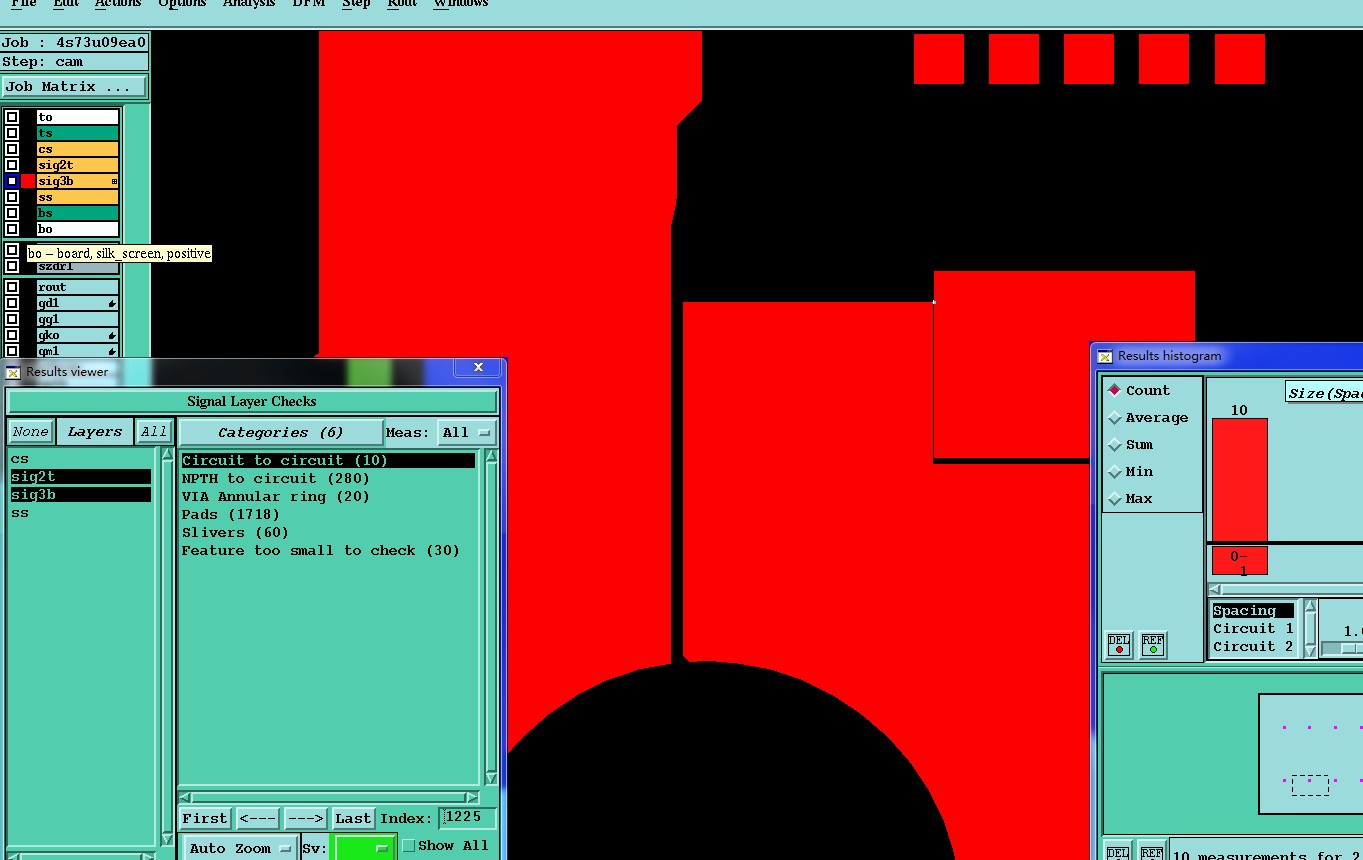1363x860 pixels.
Task: Select the Max radio option
Action: pos(1114,499)
